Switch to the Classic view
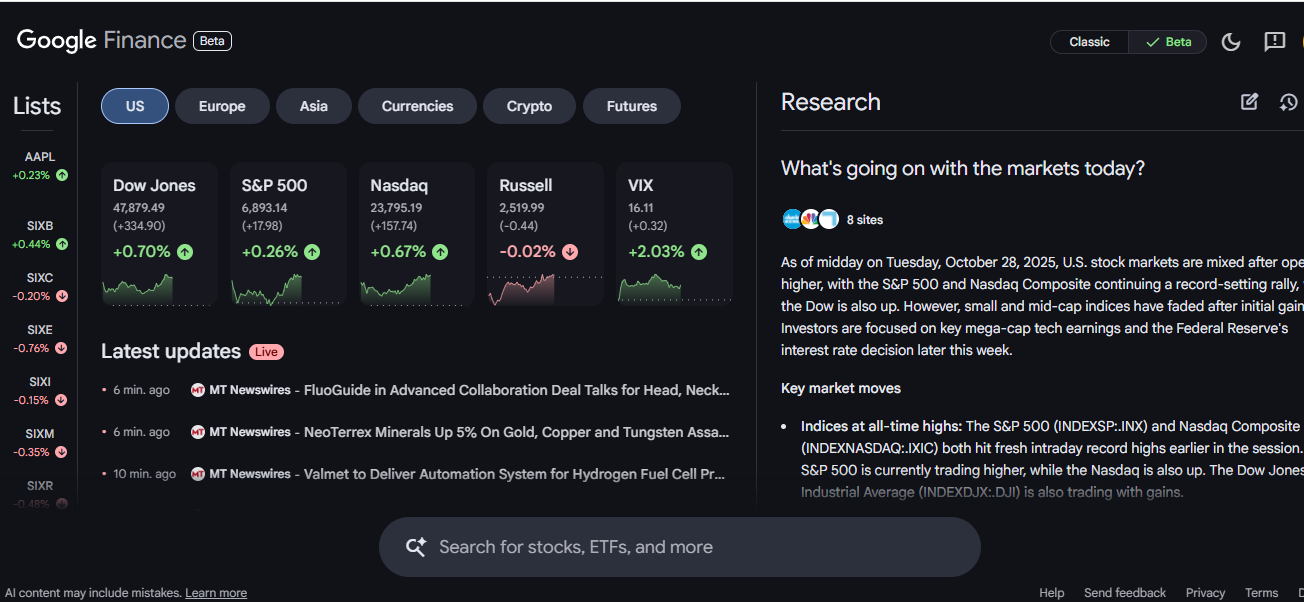Viewport: 1304px width, 602px height. 1089,42
